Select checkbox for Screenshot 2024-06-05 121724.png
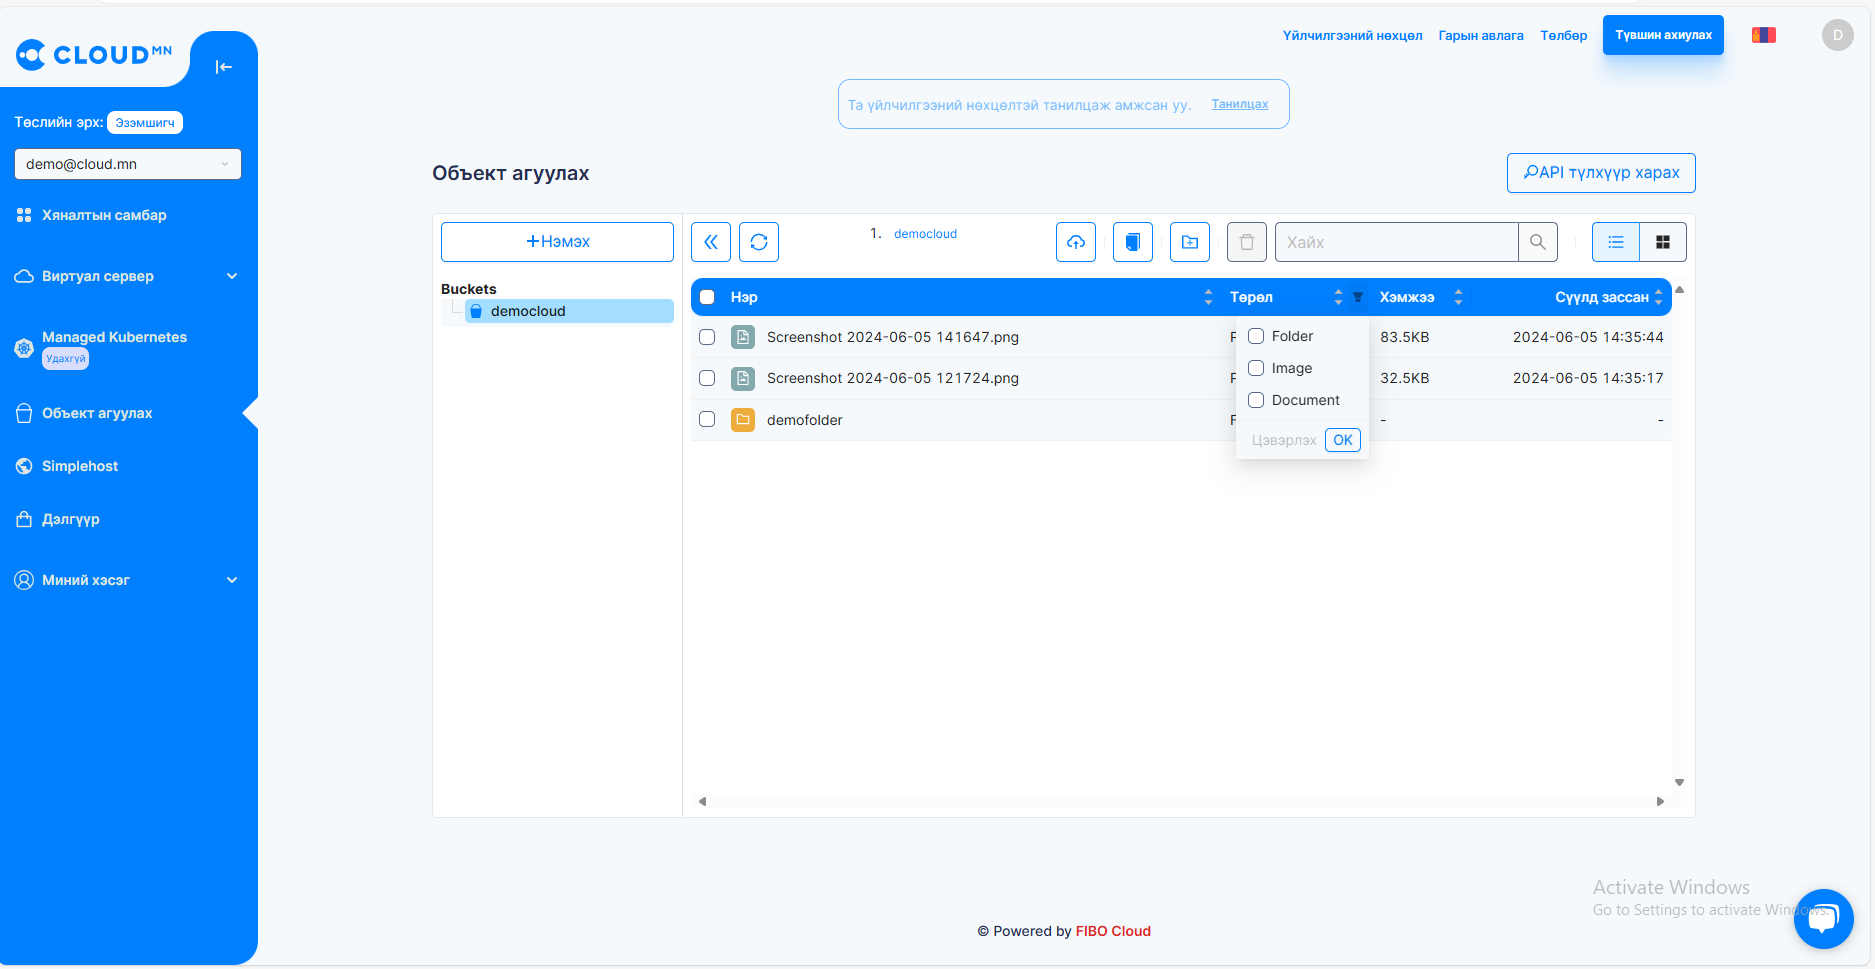The width and height of the screenshot is (1875, 969). (x=707, y=378)
